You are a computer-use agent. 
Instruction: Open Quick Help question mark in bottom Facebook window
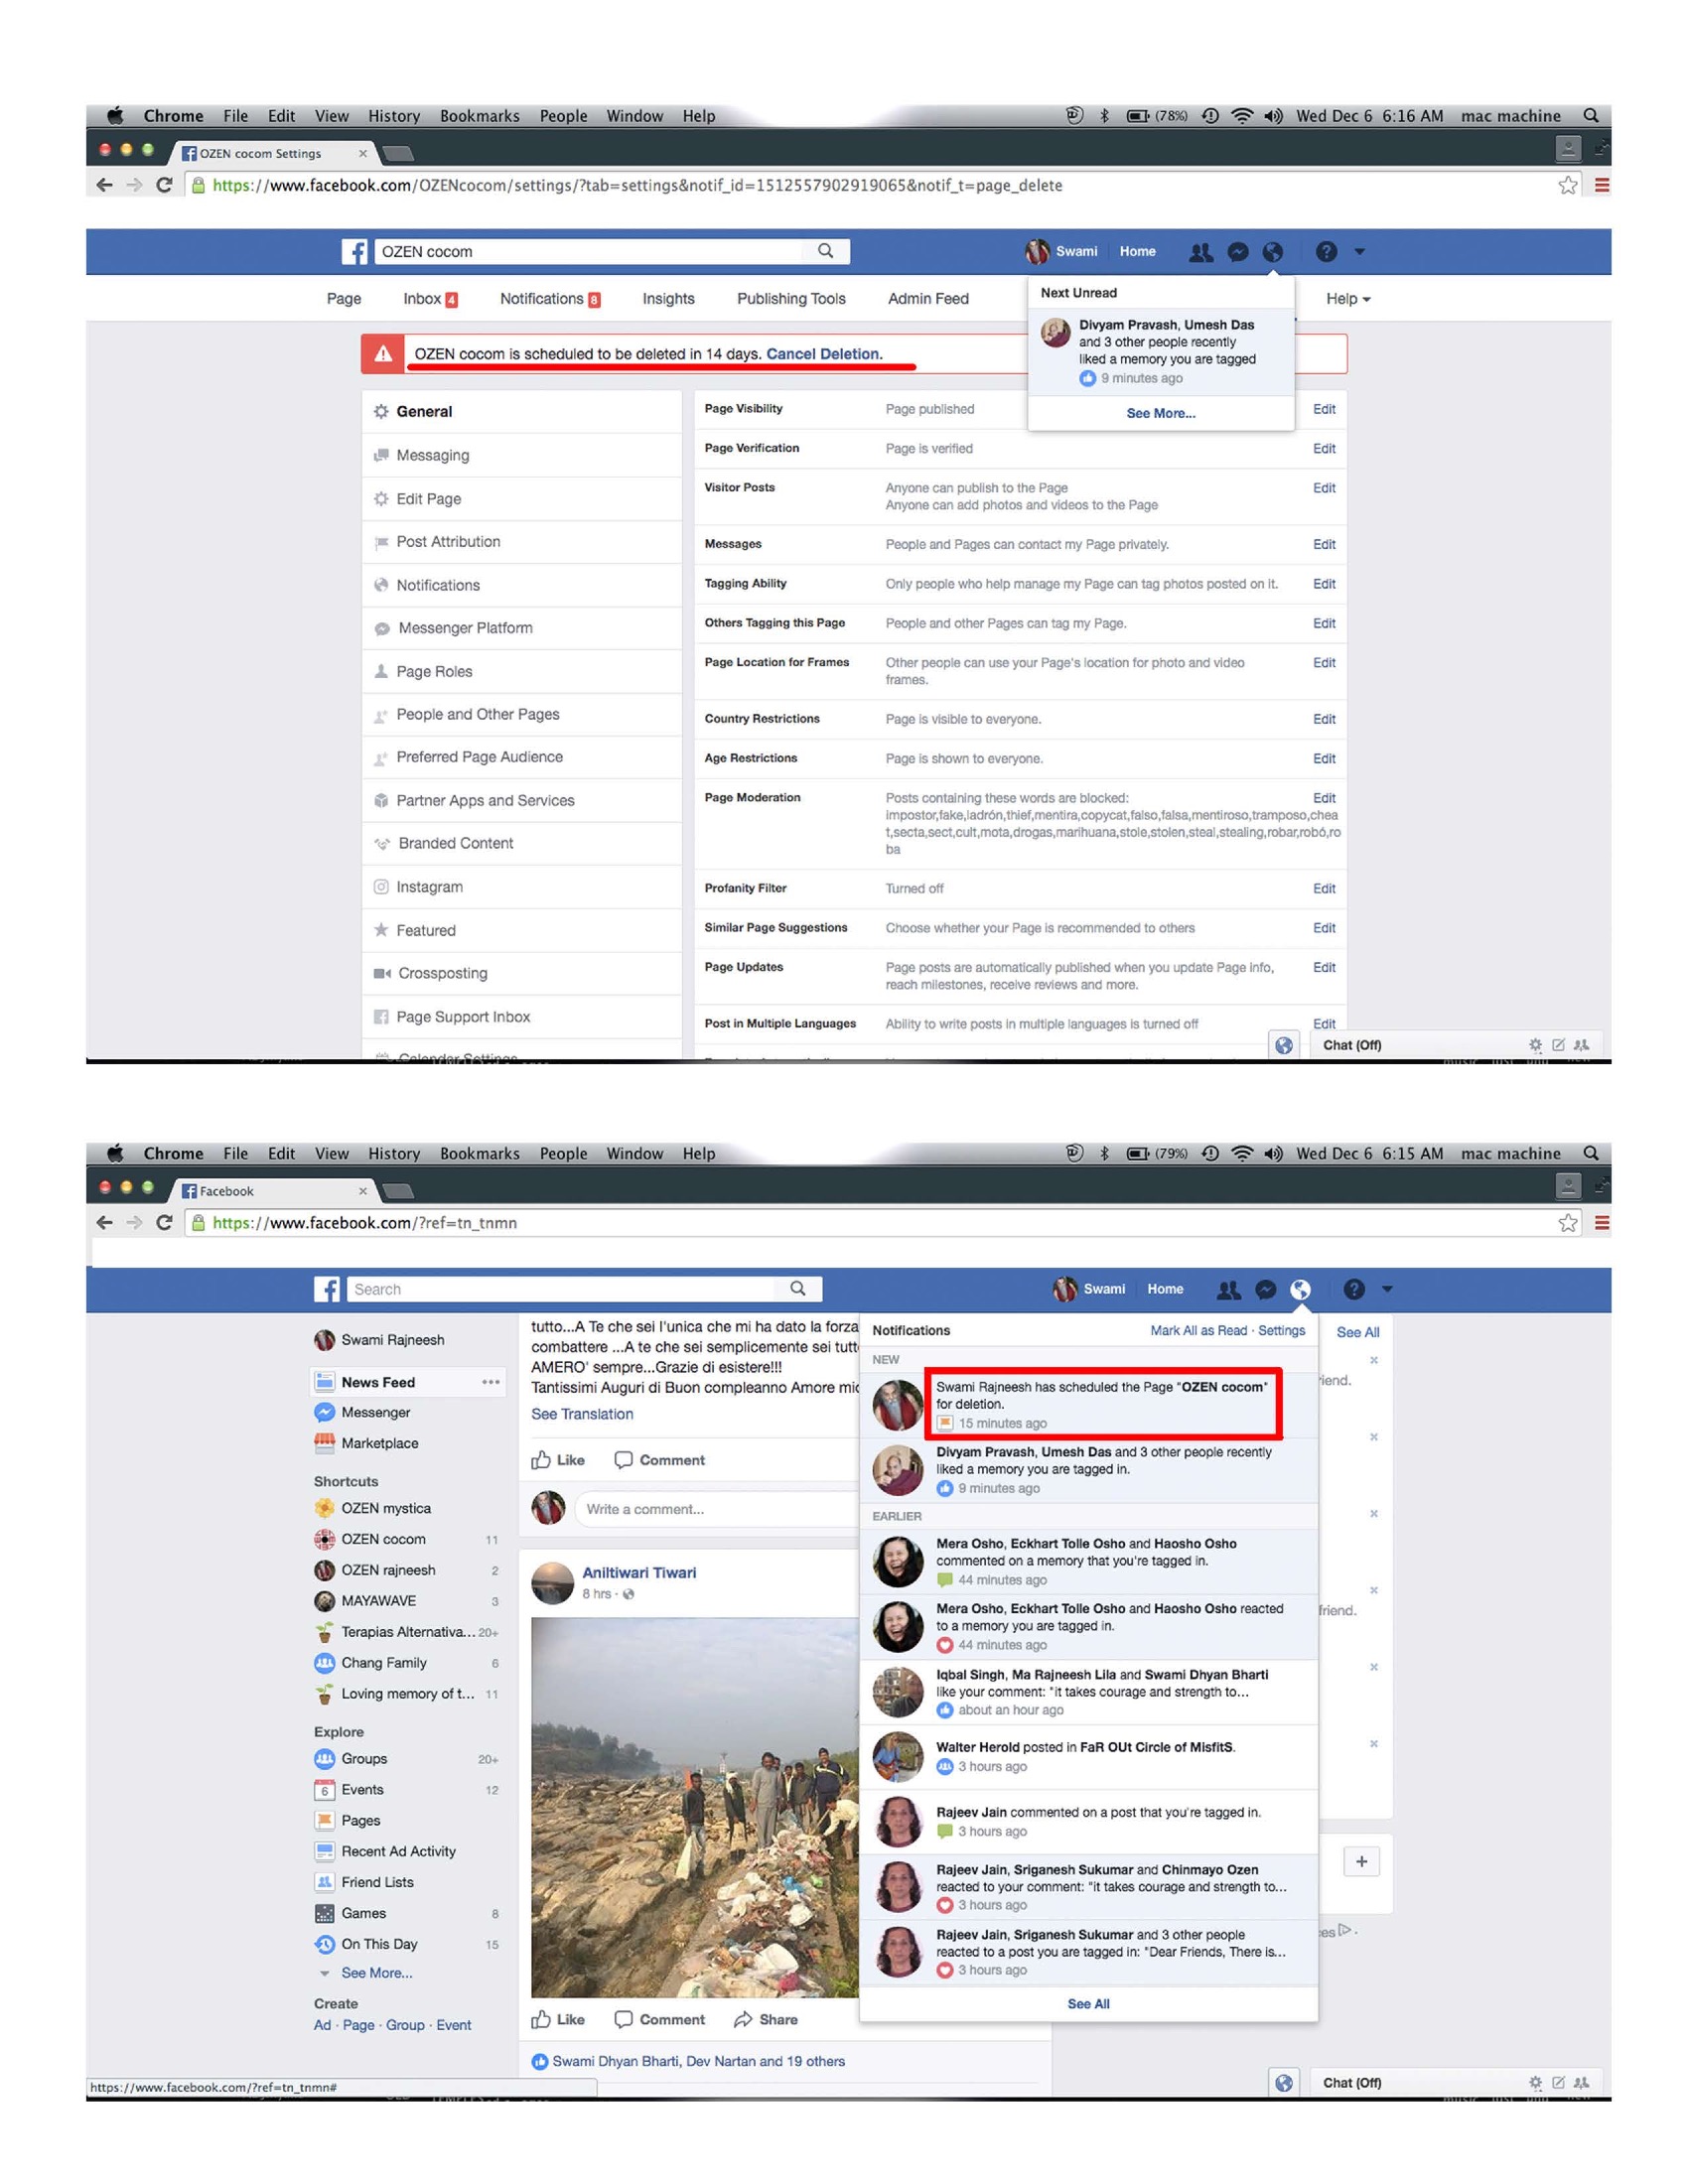[x=1354, y=1290]
